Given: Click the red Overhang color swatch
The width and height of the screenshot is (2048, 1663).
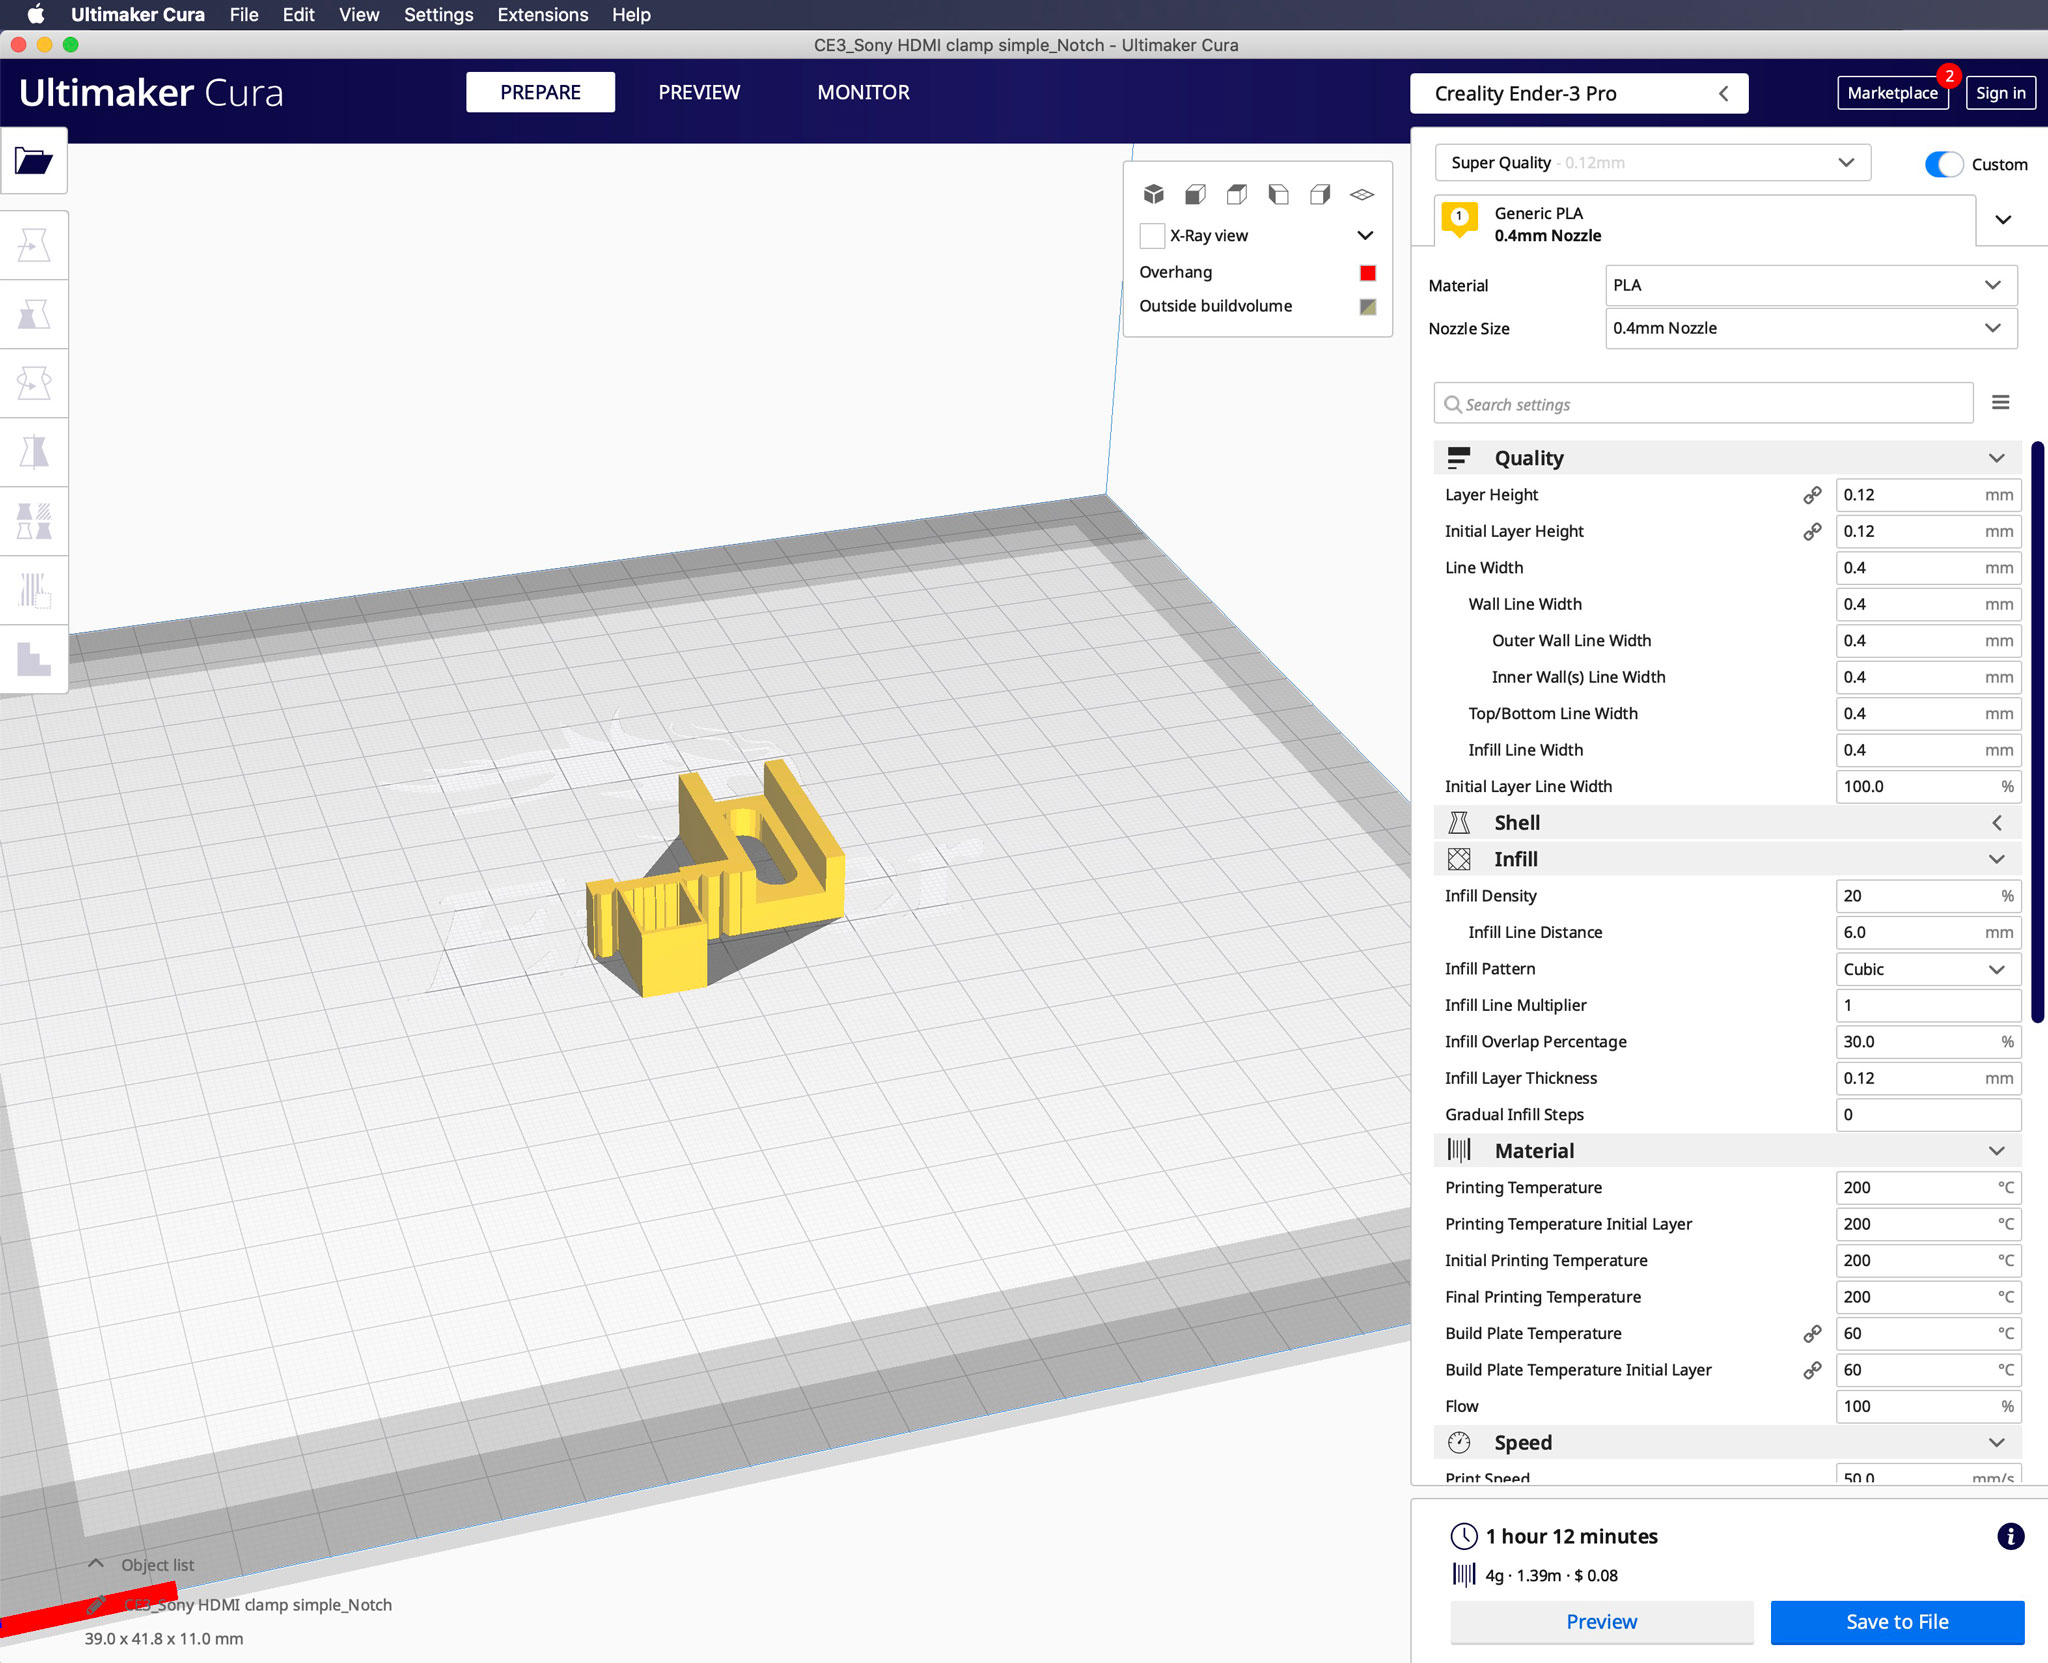Looking at the screenshot, I should click(1367, 272).
